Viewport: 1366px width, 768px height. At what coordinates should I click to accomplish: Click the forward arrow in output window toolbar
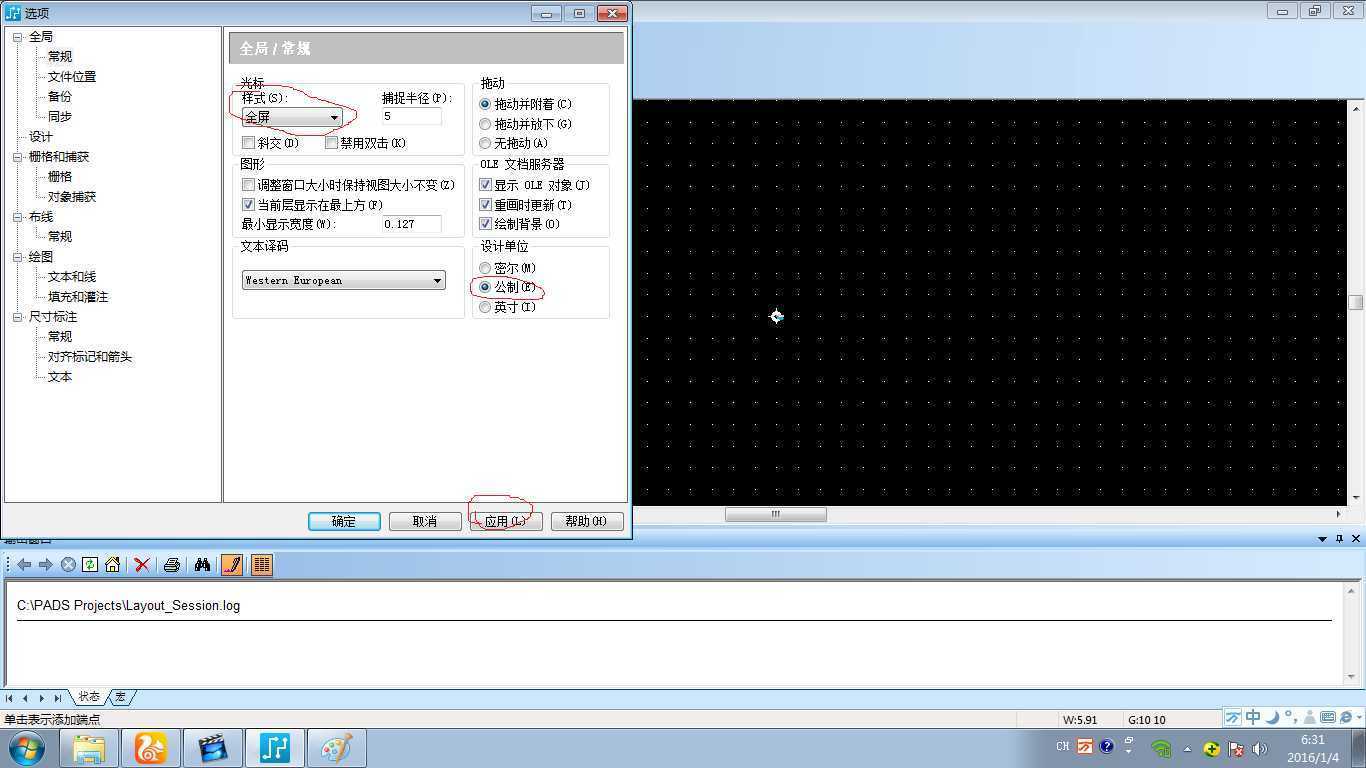pos(45,565)
